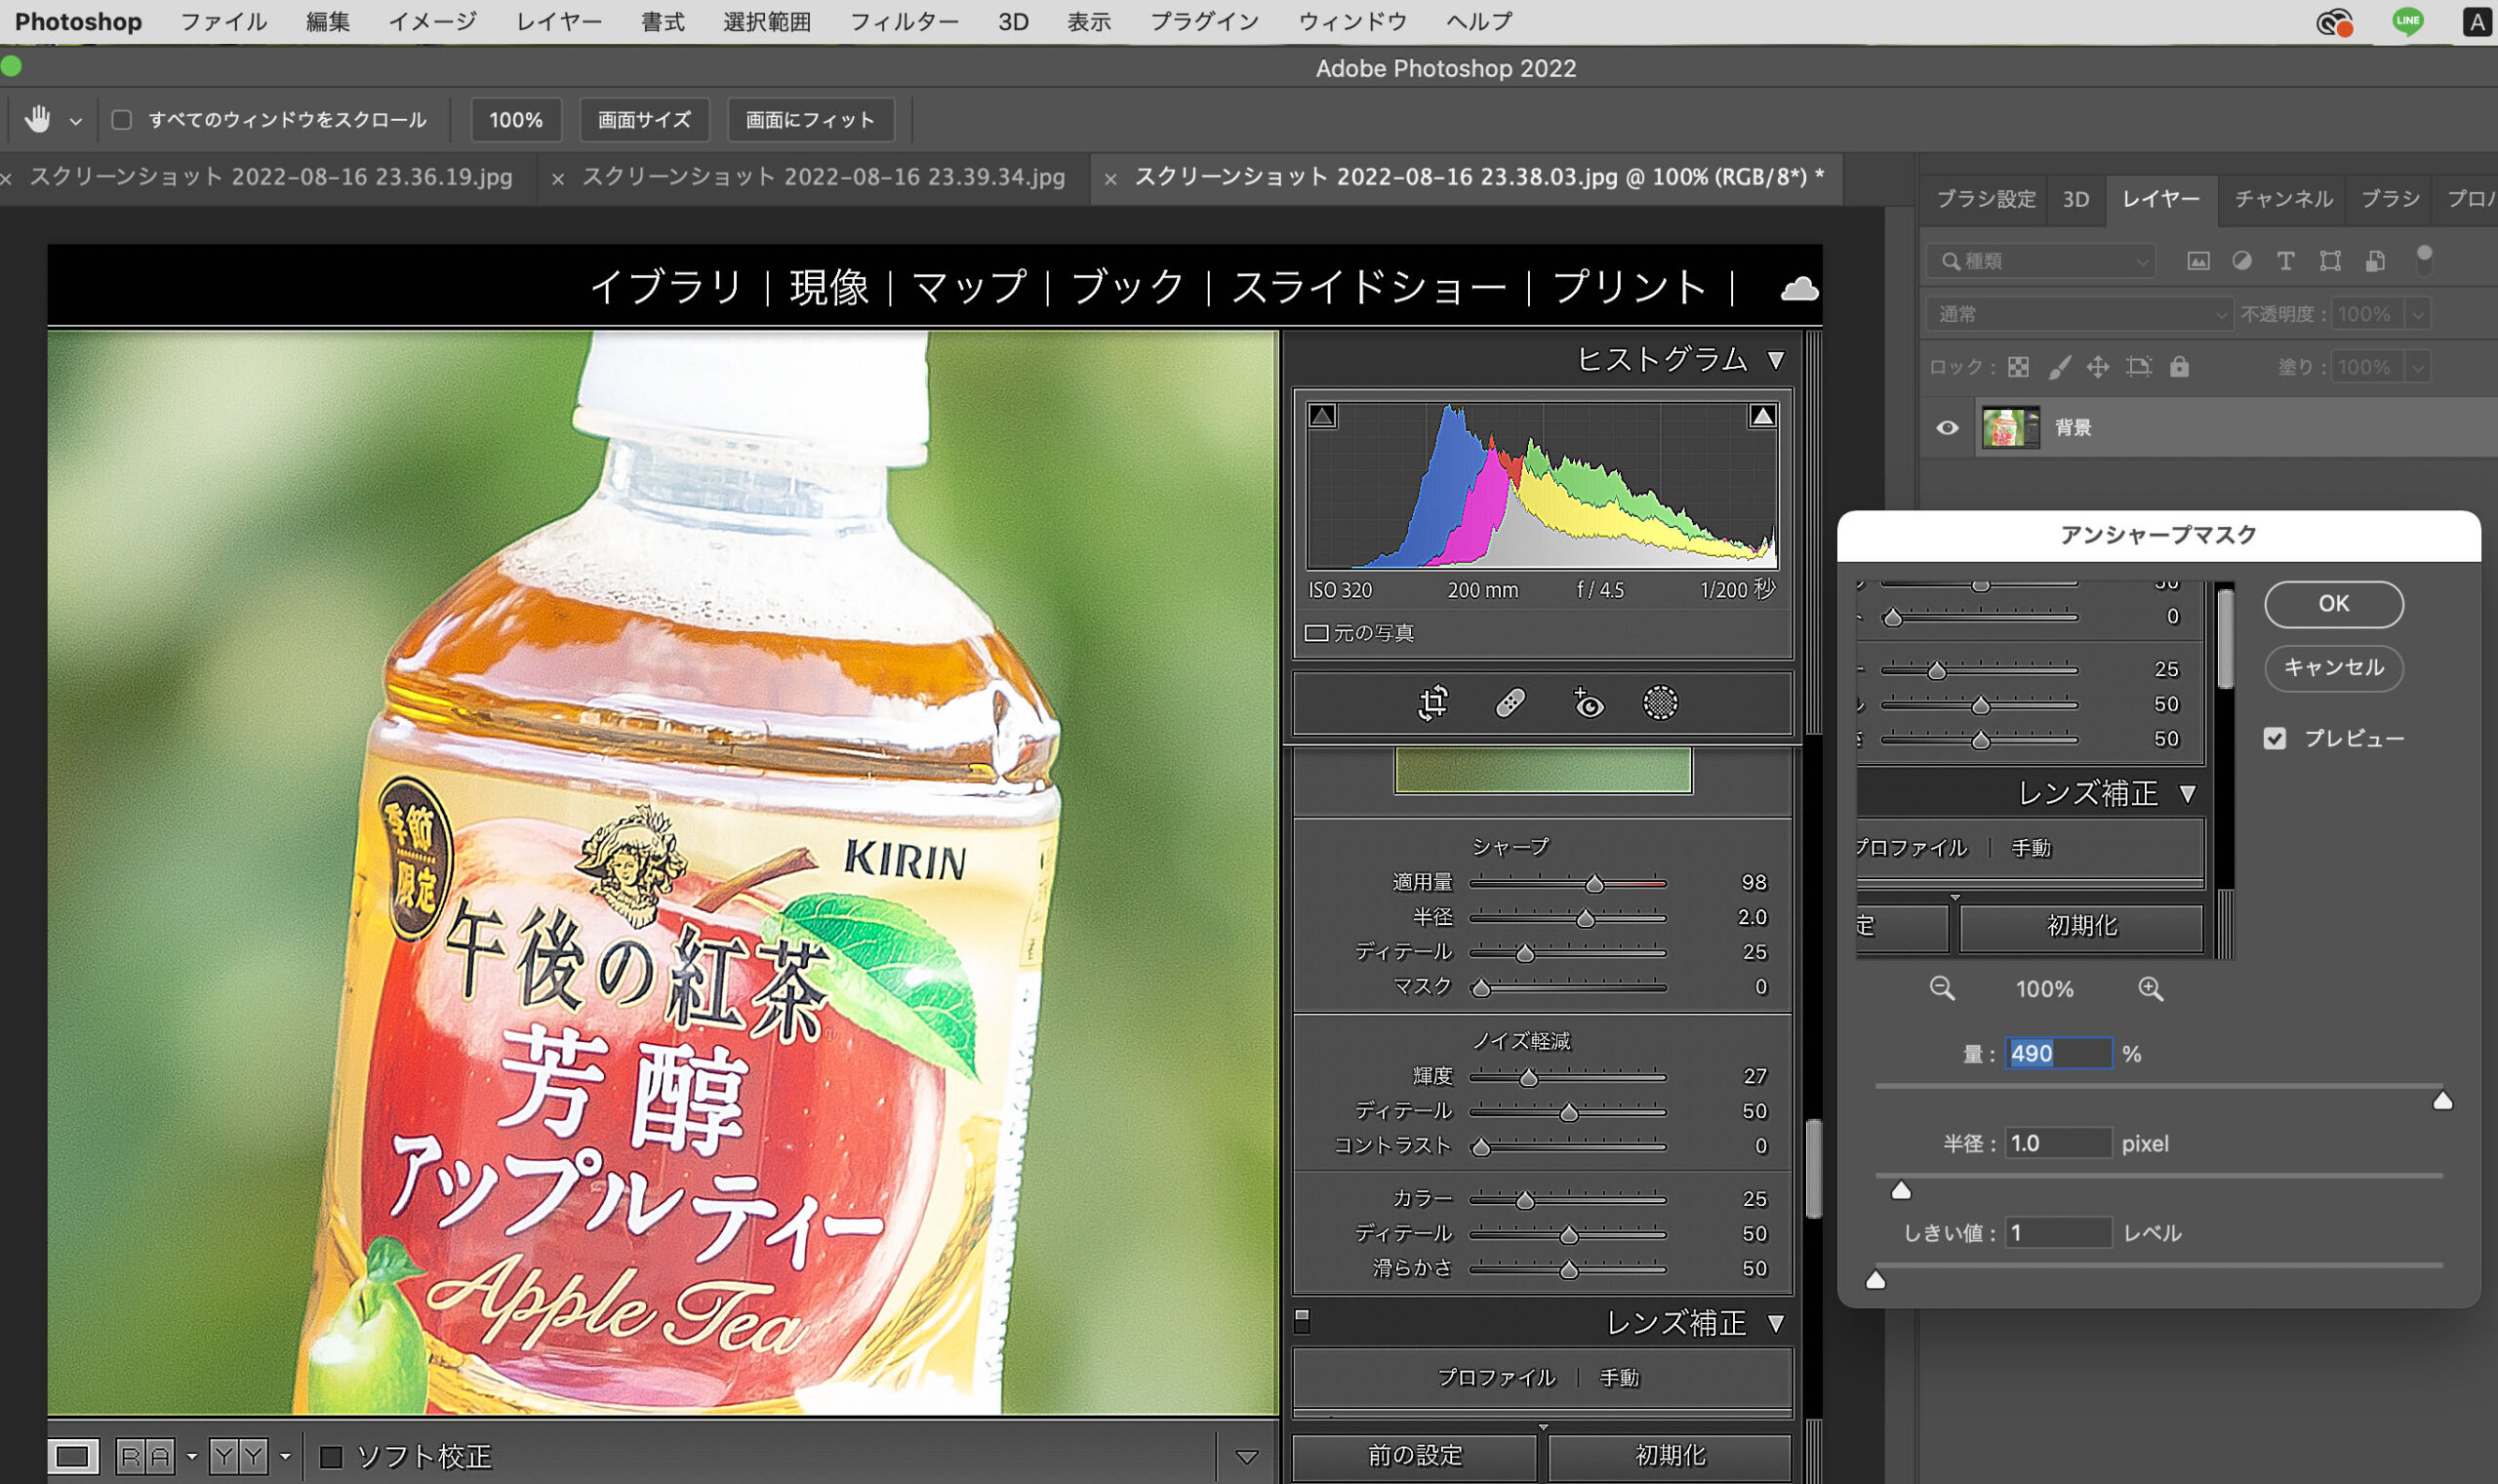Click OK in Unsharp Mask dialog
The image size is (2498, 1484).
click(2333, 604)
